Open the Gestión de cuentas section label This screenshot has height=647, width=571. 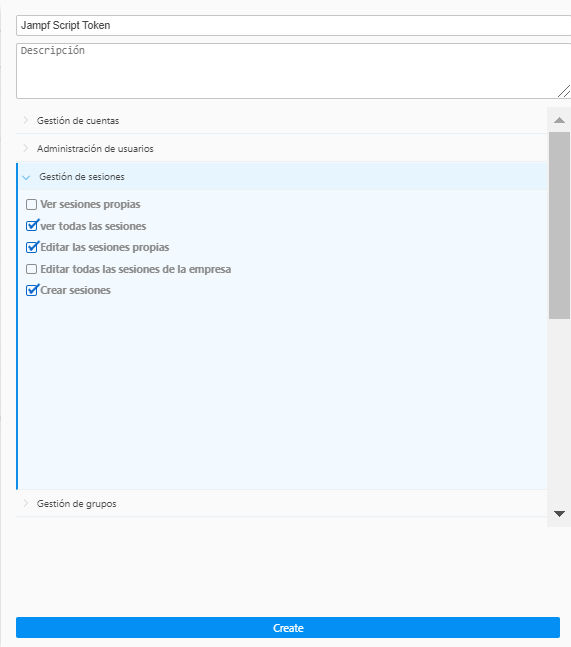pos(78,120)
